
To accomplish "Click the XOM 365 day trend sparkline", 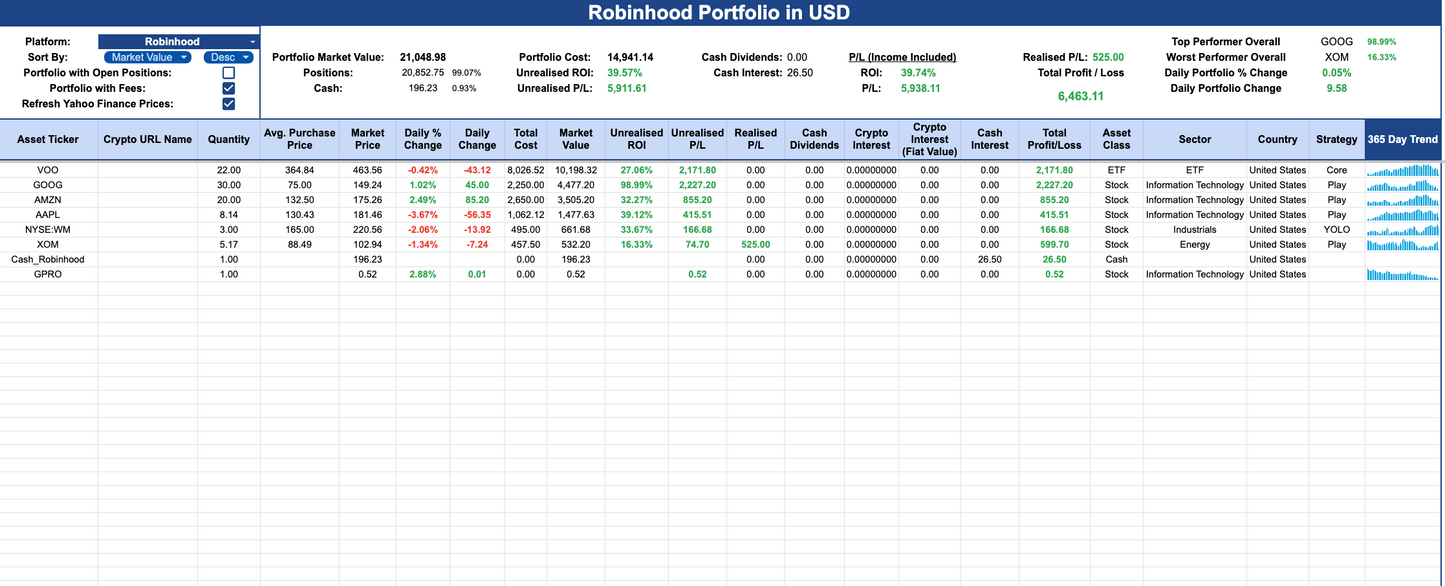I will tap(1403, 244).
